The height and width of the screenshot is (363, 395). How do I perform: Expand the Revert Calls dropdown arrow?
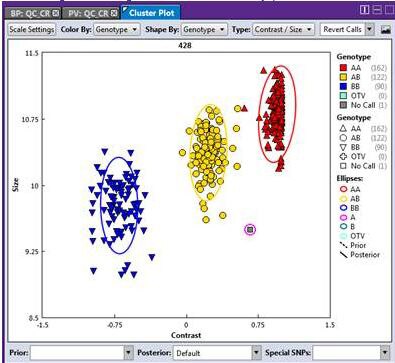pyautogui.click(x=369, y=30)
